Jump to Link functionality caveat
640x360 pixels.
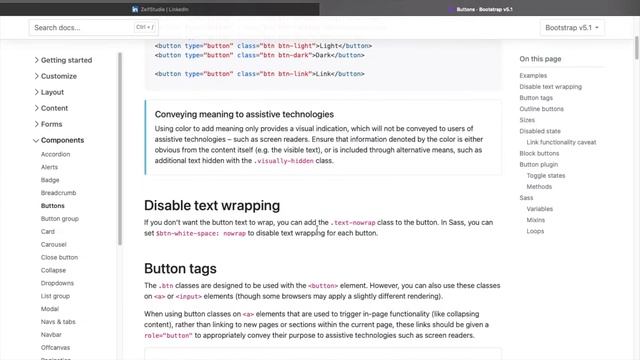point(561,142)
